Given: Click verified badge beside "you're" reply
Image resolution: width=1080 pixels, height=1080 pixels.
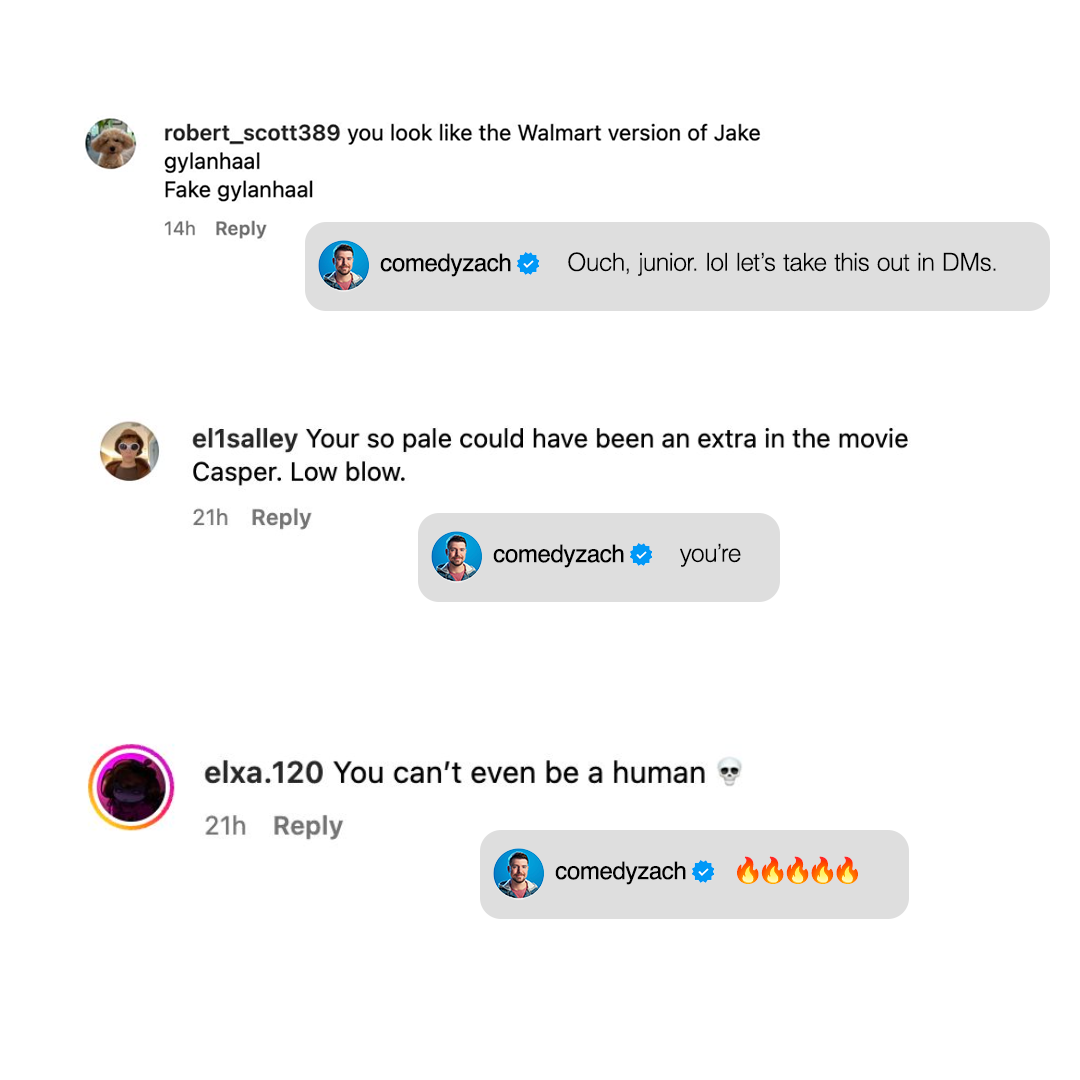Looking at the screenshot, I should [x=641, y=554].
